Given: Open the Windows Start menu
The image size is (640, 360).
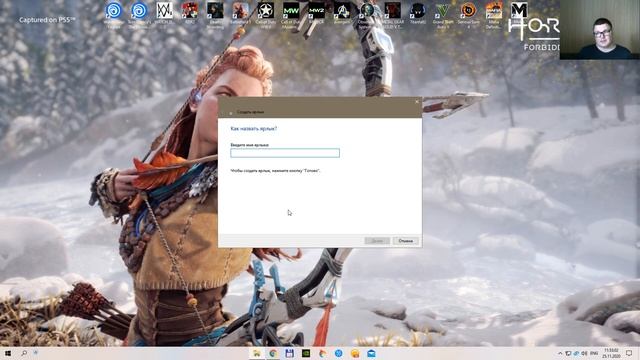Looking at the screenshot, I should click(8, 353).
